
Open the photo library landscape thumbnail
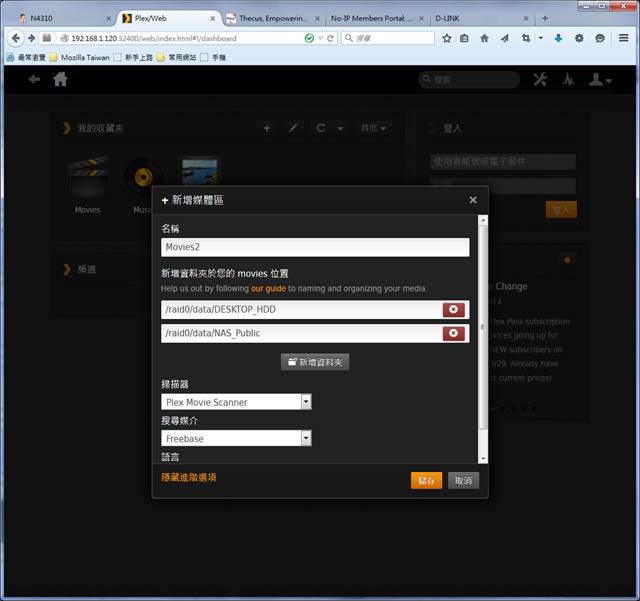click(200, 171)
